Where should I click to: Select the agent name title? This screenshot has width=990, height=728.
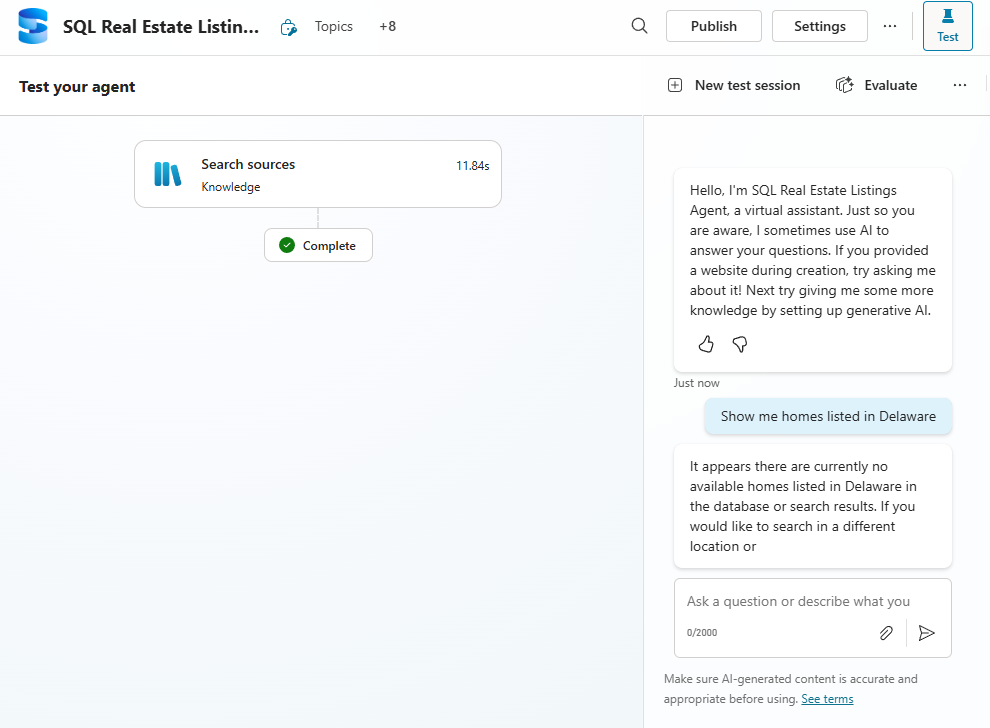pyautogui.click(x=160, y=27)
